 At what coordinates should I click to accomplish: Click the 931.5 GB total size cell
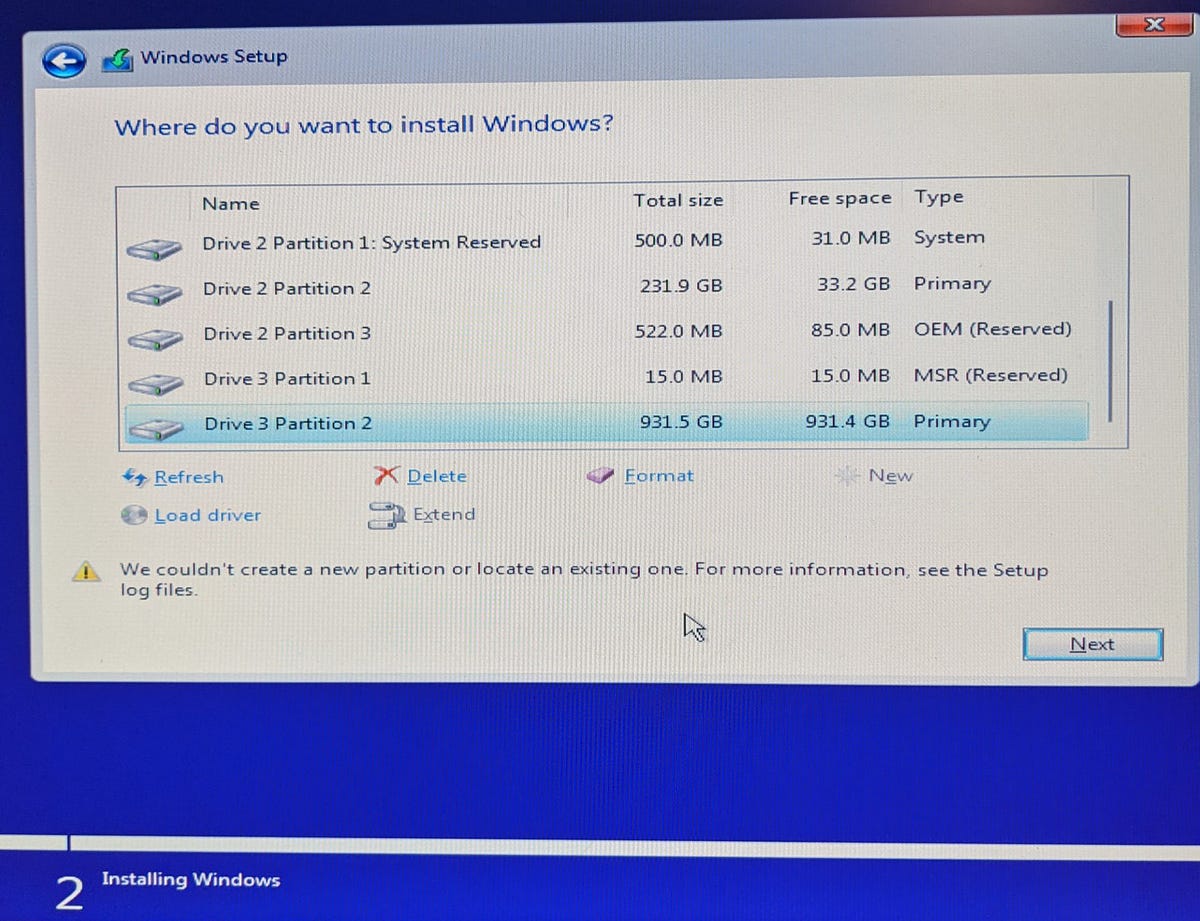681,422
